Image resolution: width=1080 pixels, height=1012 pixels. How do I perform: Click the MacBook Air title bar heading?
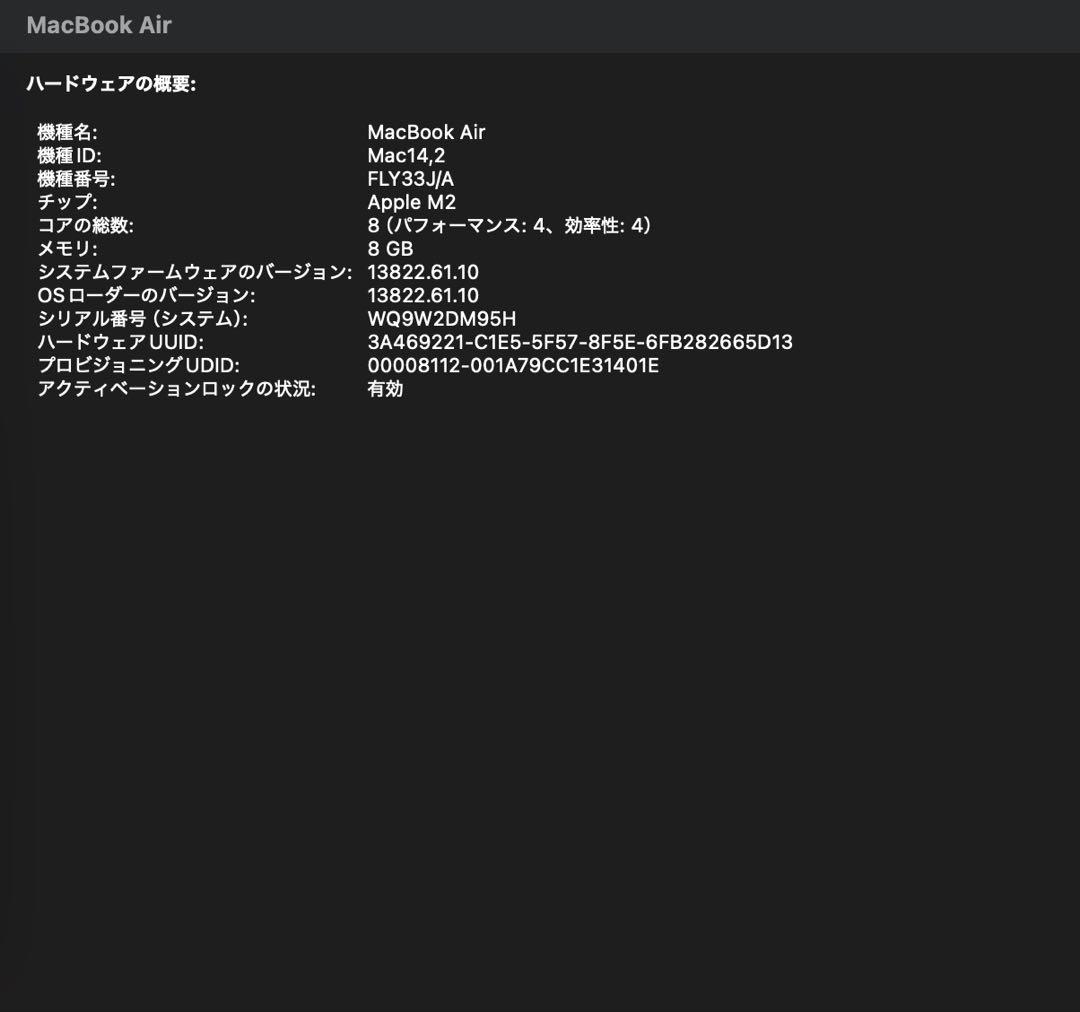point(97,26)
